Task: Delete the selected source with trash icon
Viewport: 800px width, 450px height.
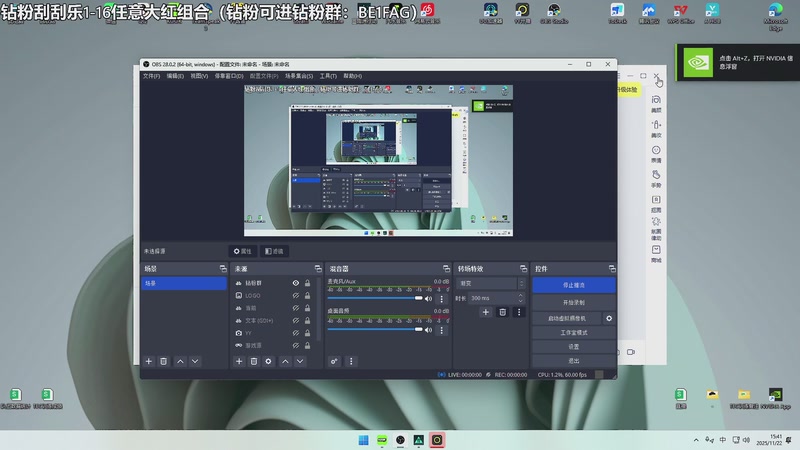Action: [x=254, y=361]
